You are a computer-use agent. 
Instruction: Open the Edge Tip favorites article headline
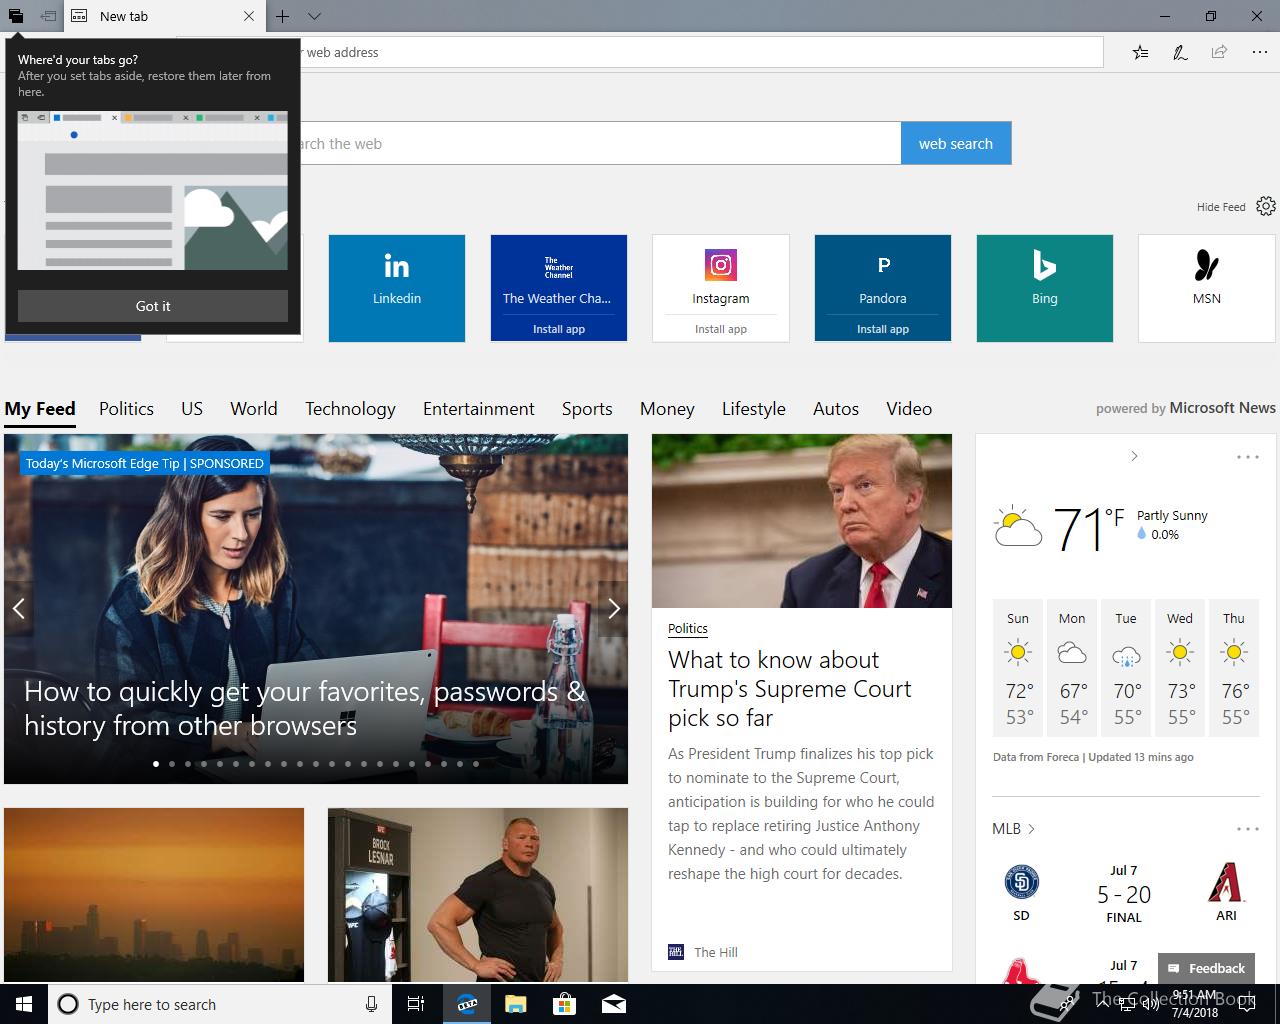pos(304,708)
